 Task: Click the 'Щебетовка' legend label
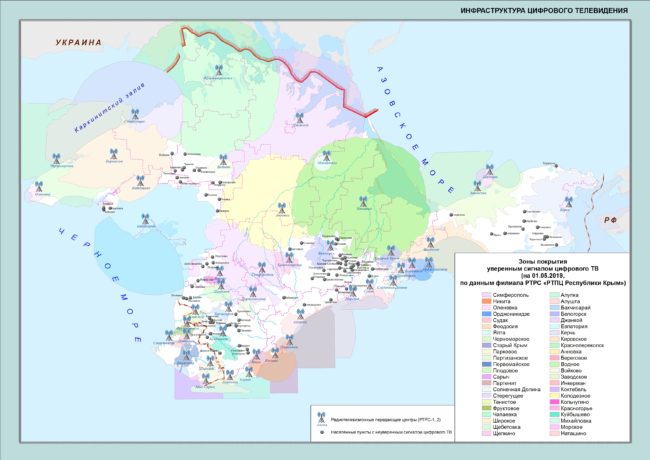507,427
